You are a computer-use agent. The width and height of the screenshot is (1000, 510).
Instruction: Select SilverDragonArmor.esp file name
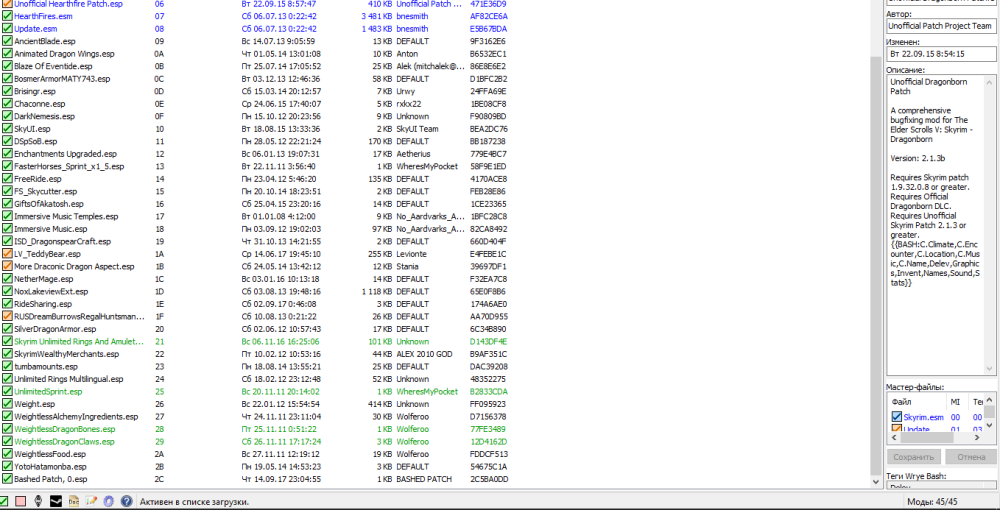point(55,329)
